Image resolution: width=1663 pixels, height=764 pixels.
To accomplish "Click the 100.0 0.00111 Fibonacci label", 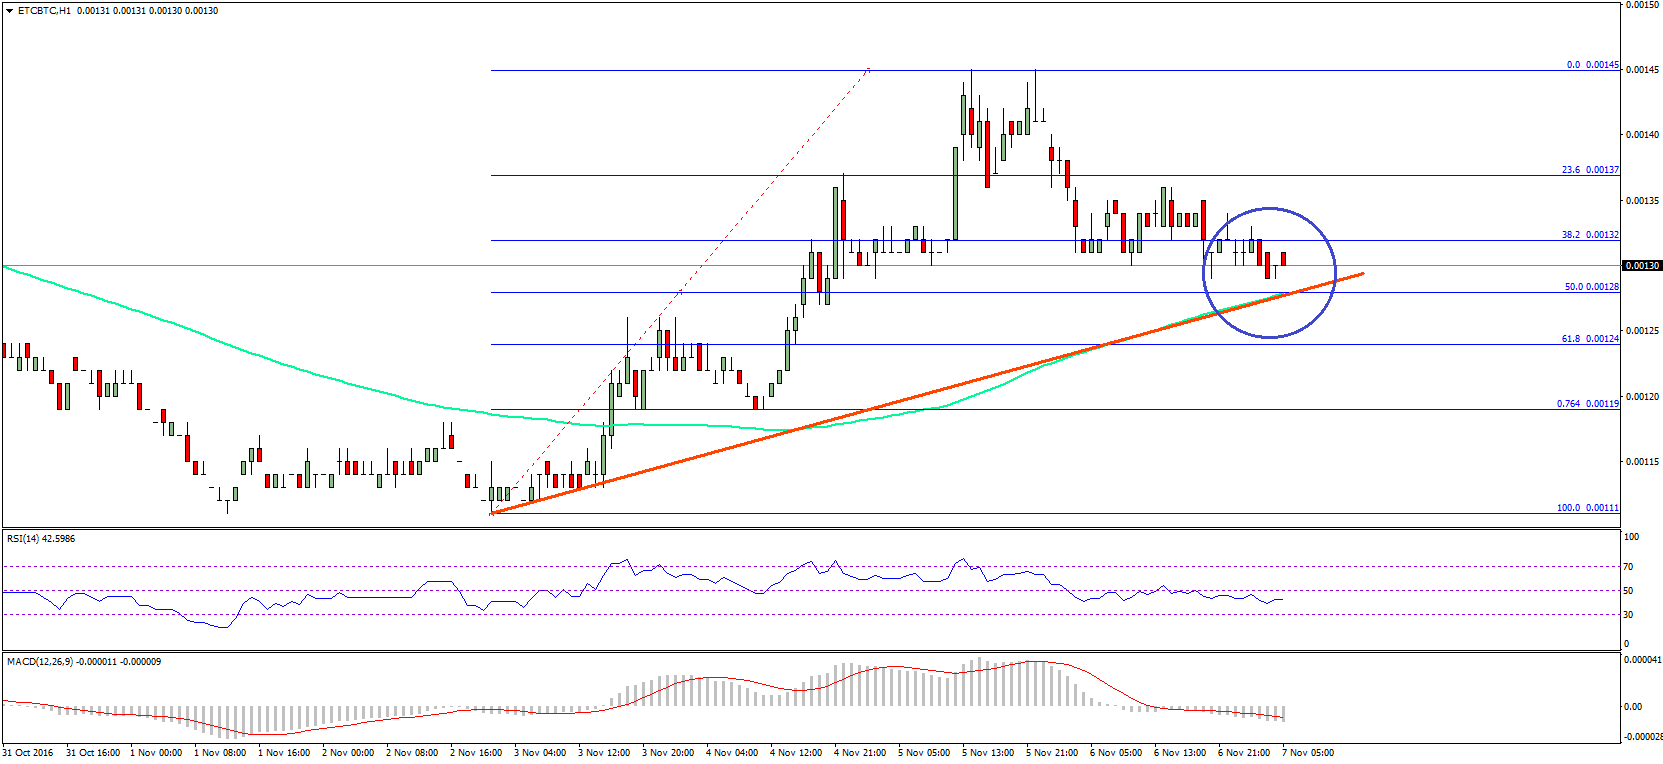I will coord(1587,508).
